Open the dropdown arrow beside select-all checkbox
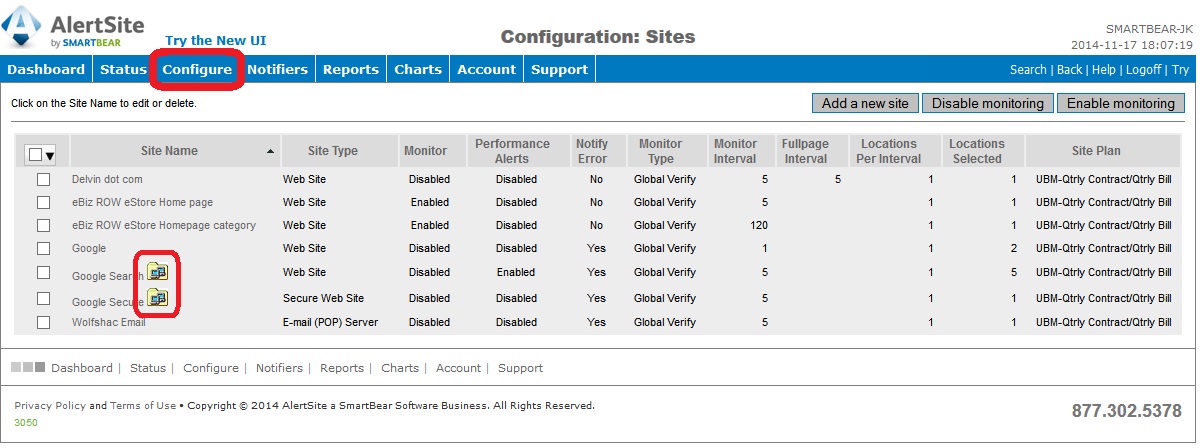Image resolution: width=1203 pixels, height=448 pixels. point(49,155)
